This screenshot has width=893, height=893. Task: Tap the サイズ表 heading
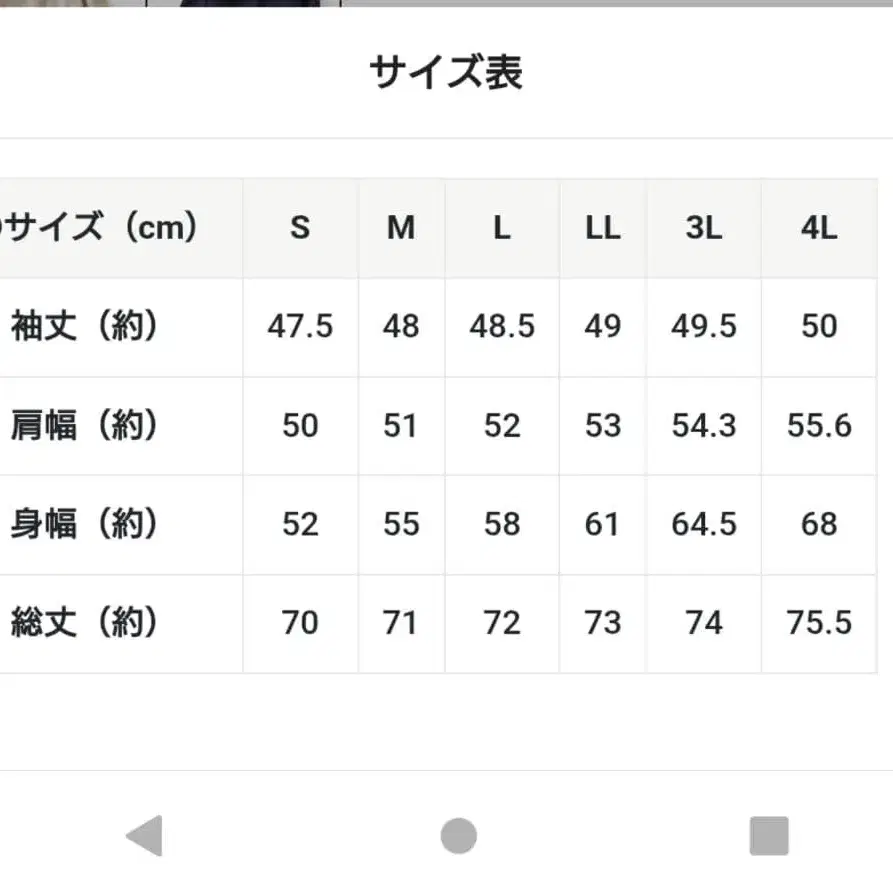coord(446,73)
